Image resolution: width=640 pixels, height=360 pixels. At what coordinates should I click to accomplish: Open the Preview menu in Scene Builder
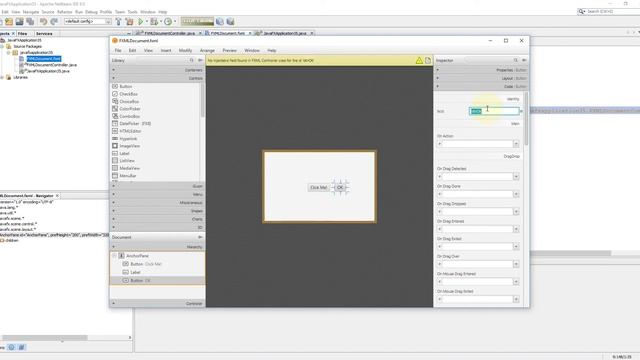(x=229, y=51)
